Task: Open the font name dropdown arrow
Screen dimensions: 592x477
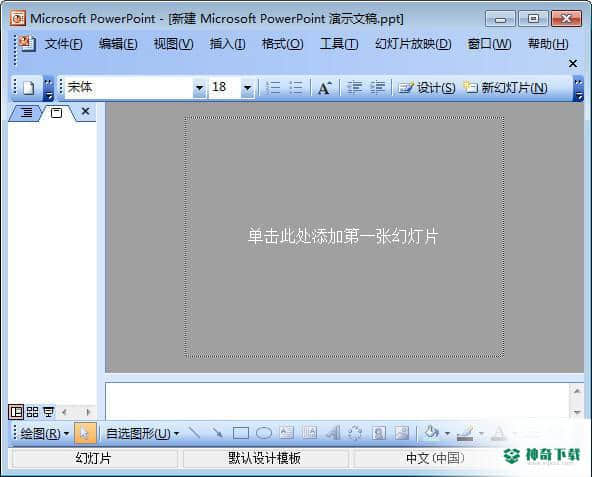Action: pyautogui.click(x=199, y=88)
